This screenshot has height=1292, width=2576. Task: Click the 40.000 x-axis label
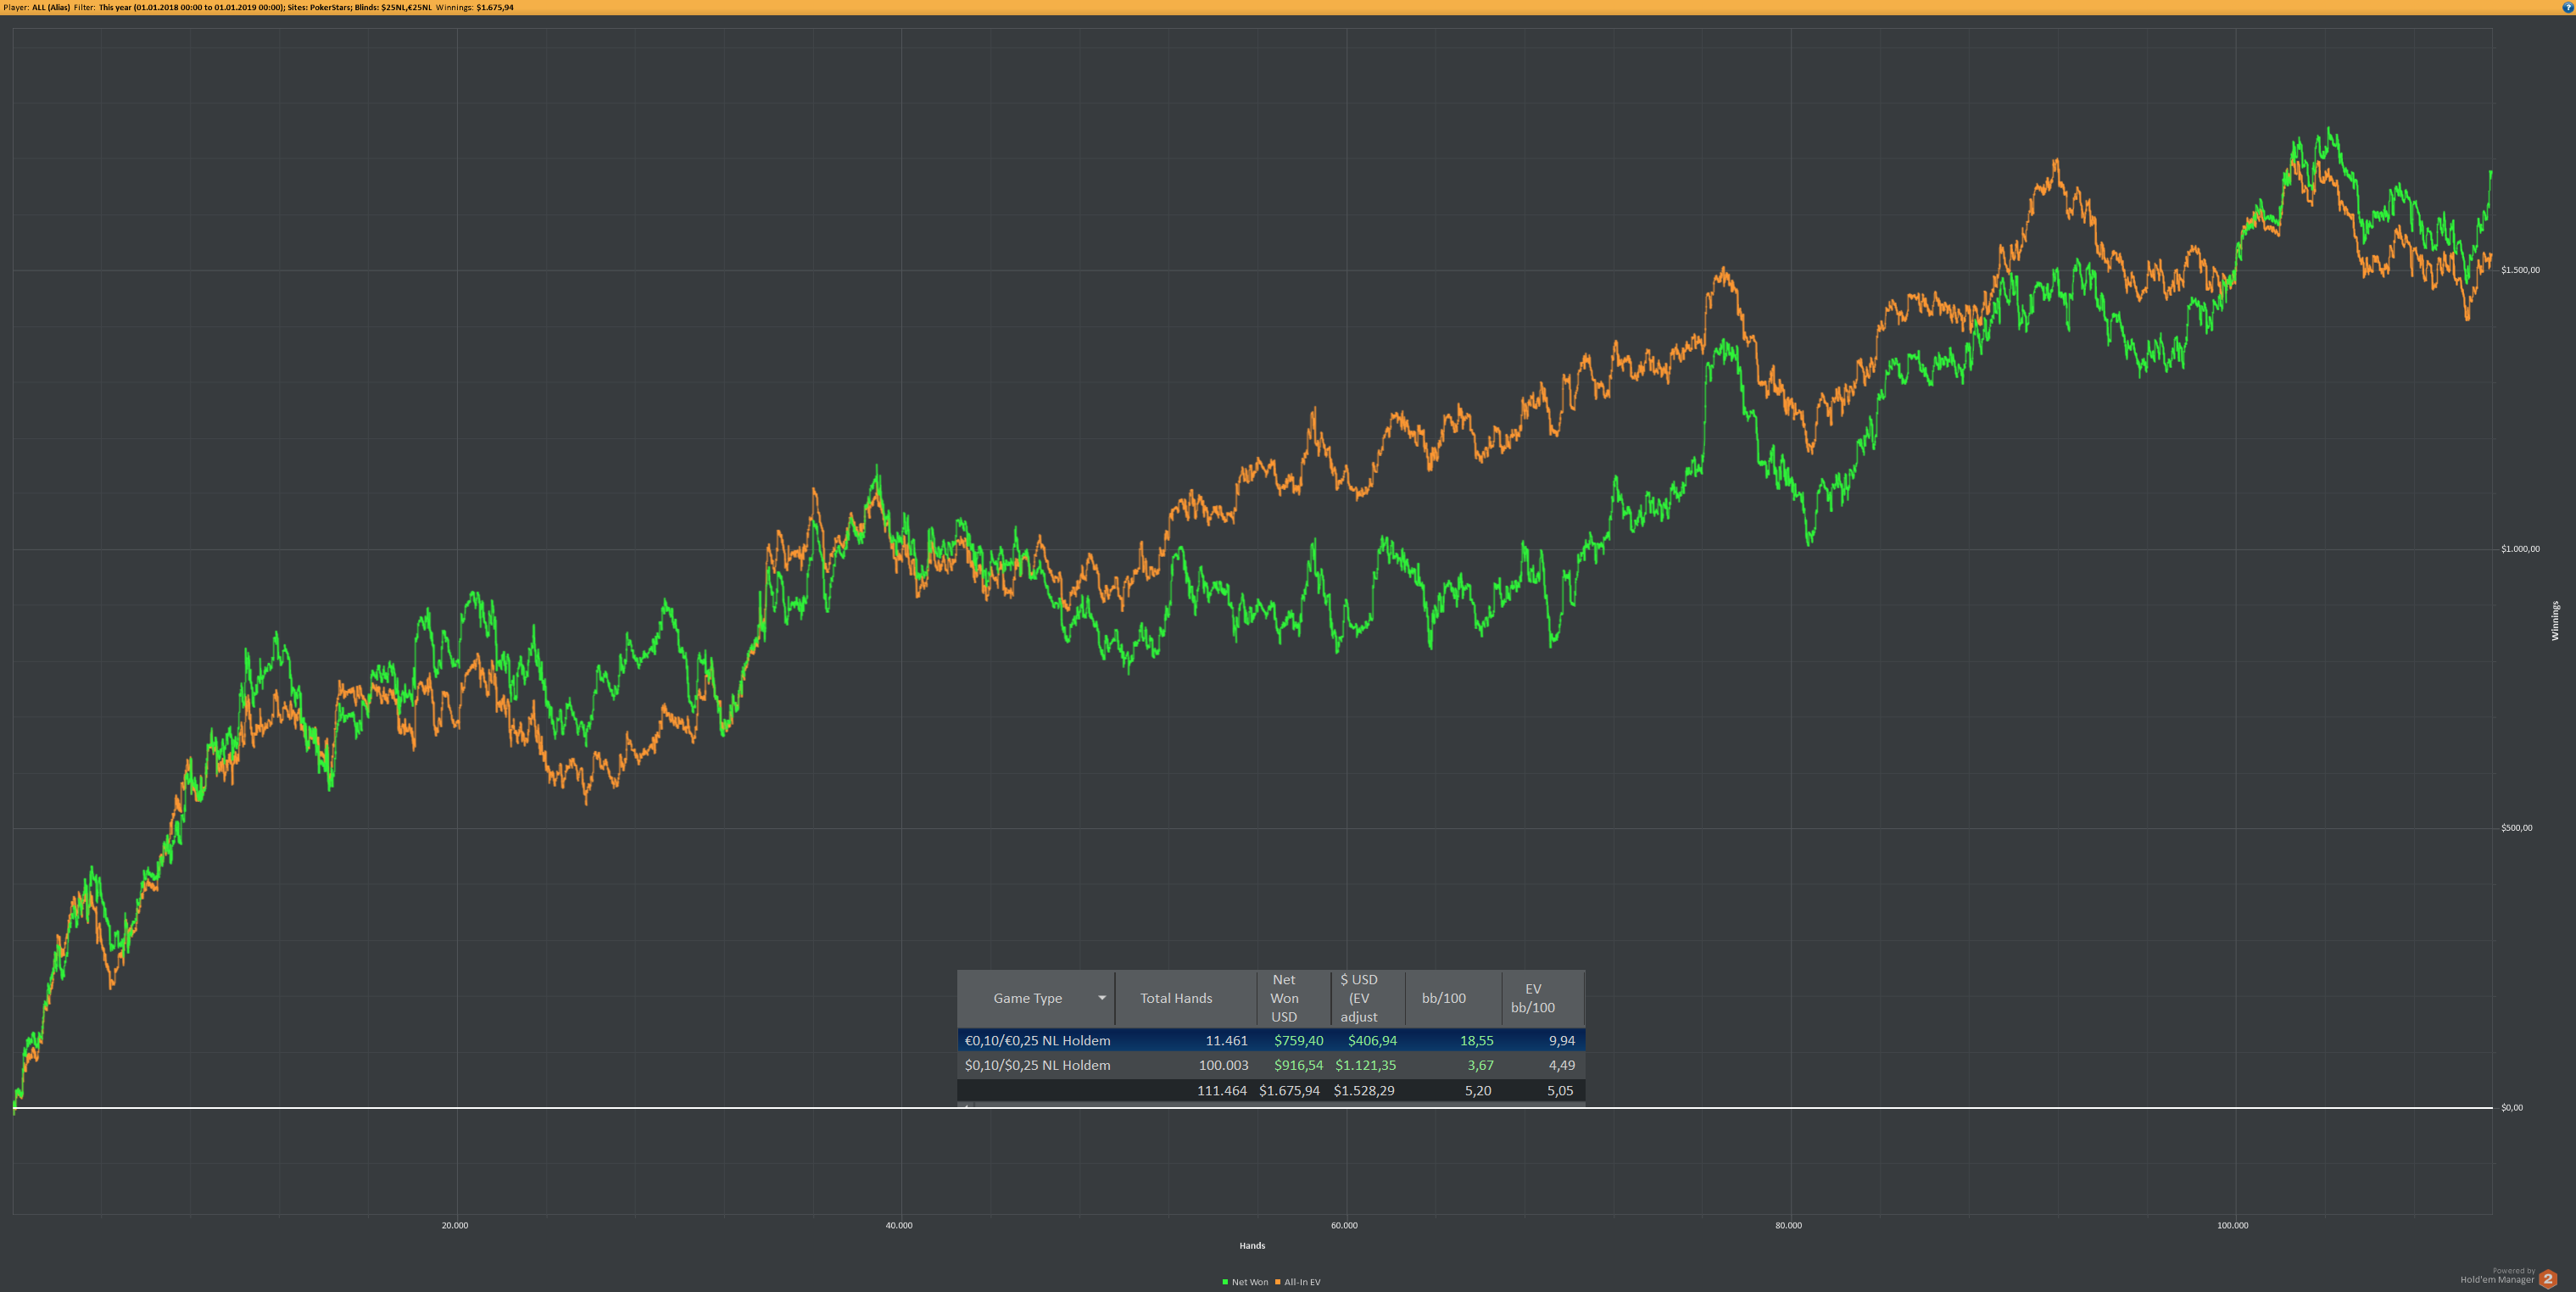click(x=899, y=1226)
